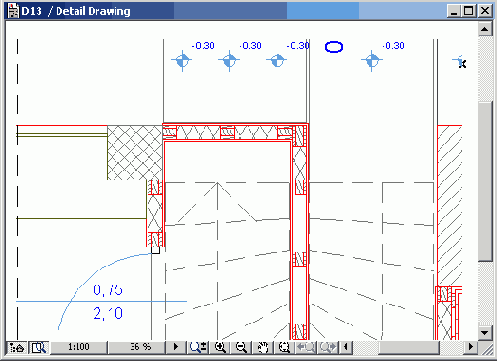The height and width of the screenshot is (361, 497).
Task: Click the next zoom icon
Action: [x=328, y=347]
